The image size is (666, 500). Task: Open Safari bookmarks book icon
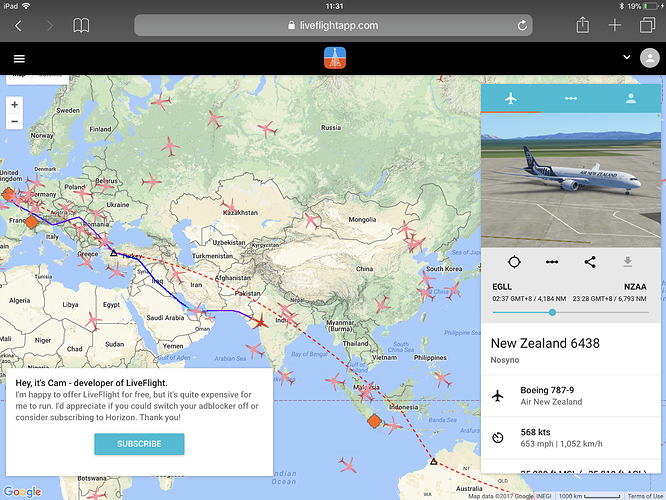[x=81, y=25]
